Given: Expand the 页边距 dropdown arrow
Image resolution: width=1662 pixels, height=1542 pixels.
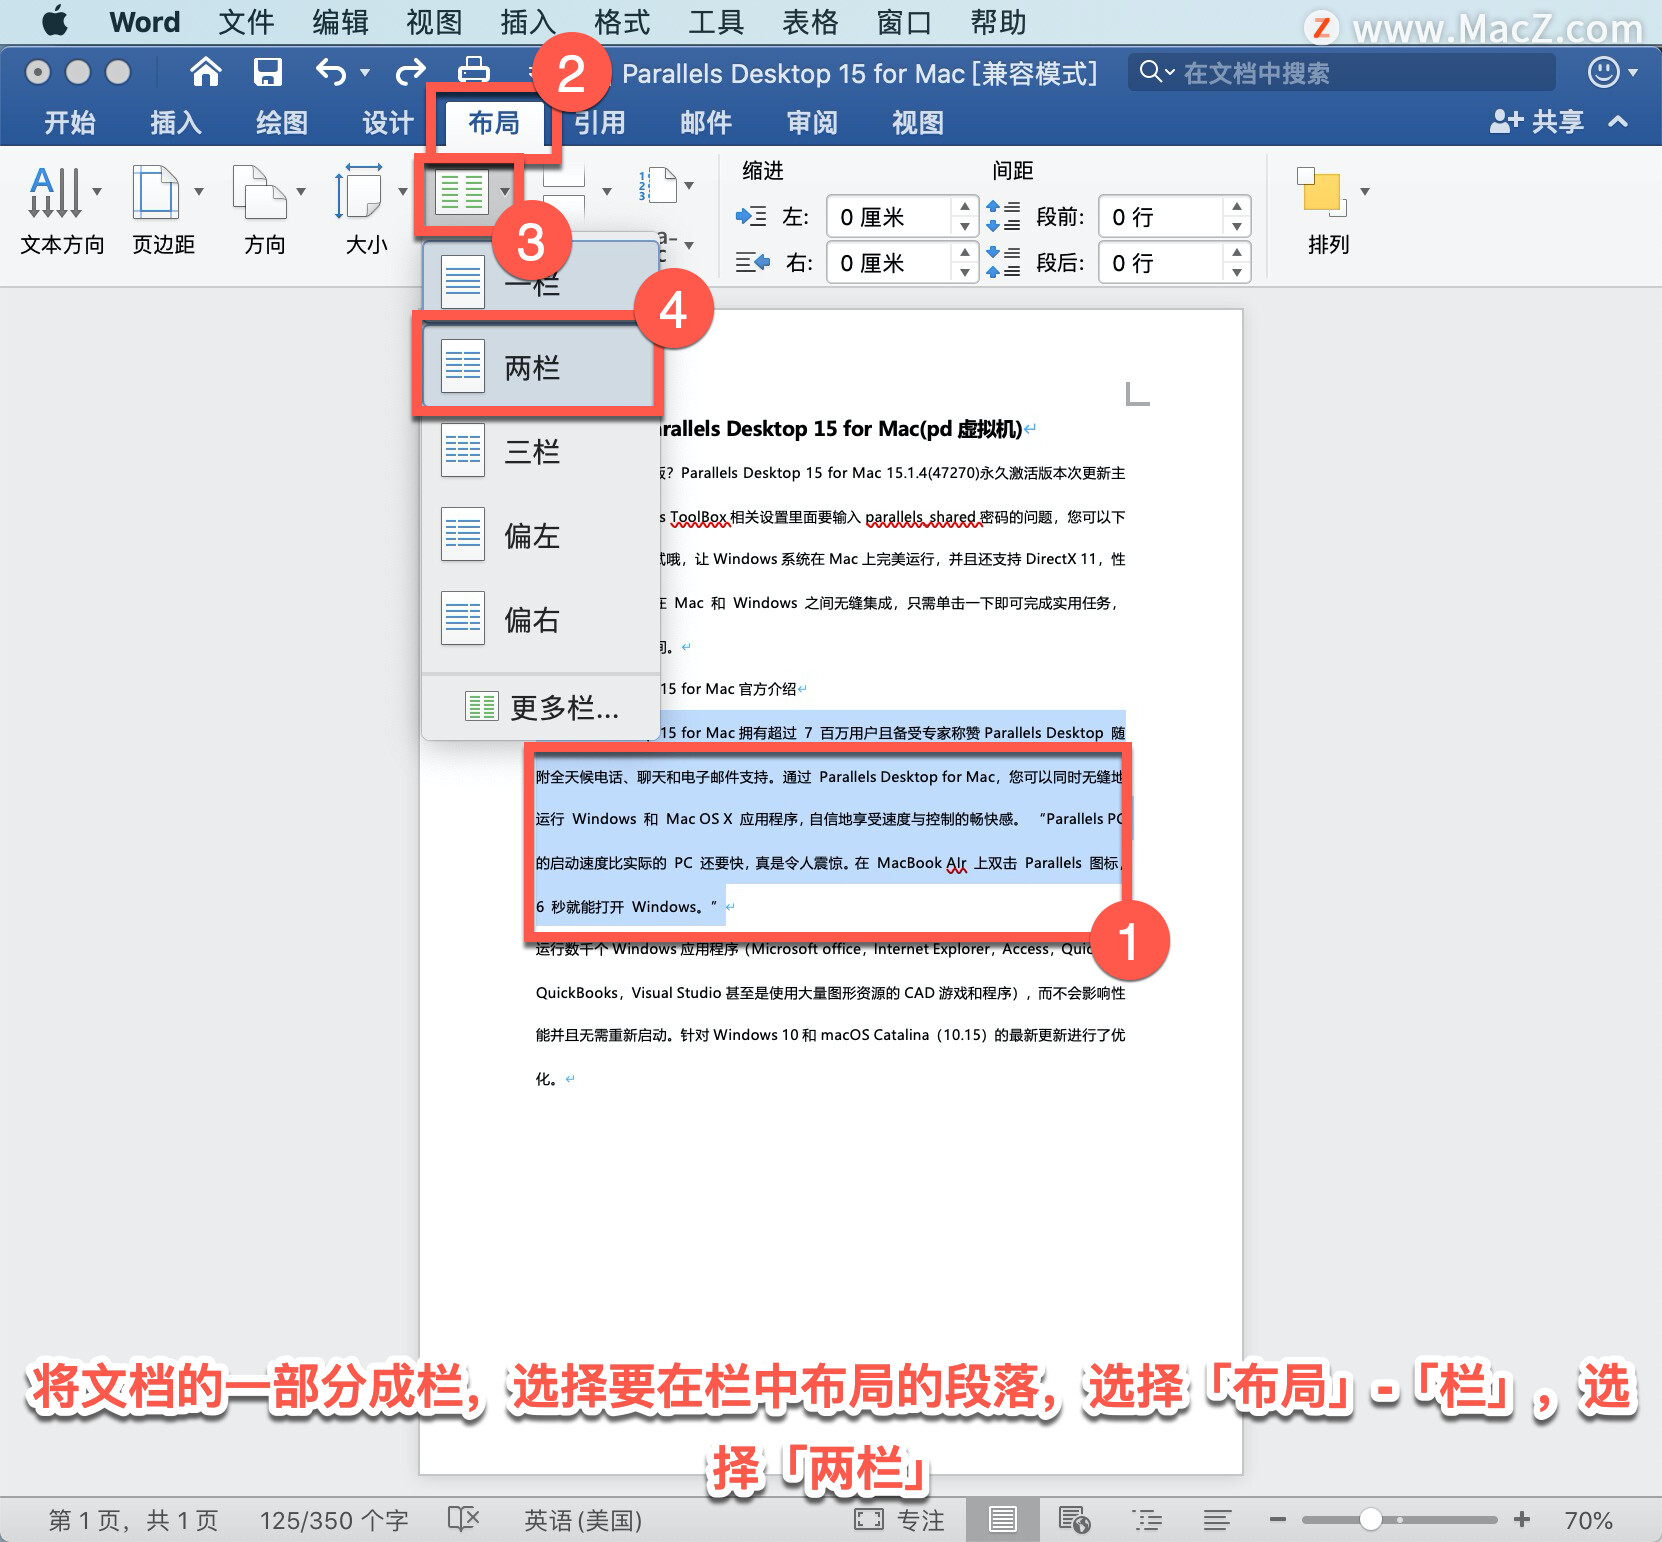Looking at the screenshot, I should point(199,192).
